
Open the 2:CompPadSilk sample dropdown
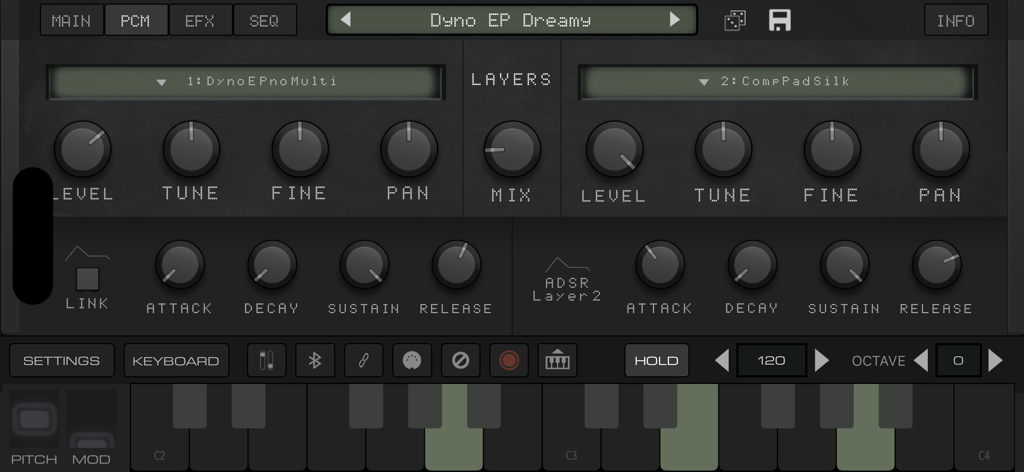click(777, 82)
